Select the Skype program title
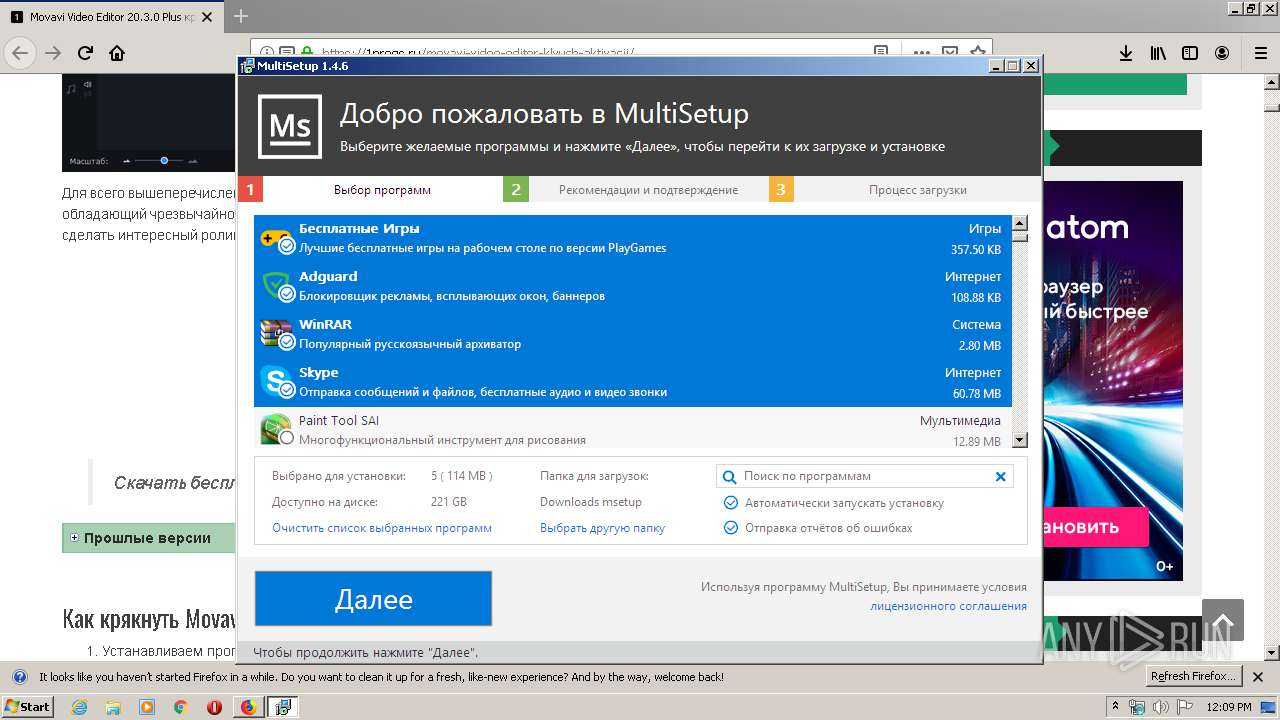Image resolution: width=1280 pixels, height=720 pixels. pos(319,373)
